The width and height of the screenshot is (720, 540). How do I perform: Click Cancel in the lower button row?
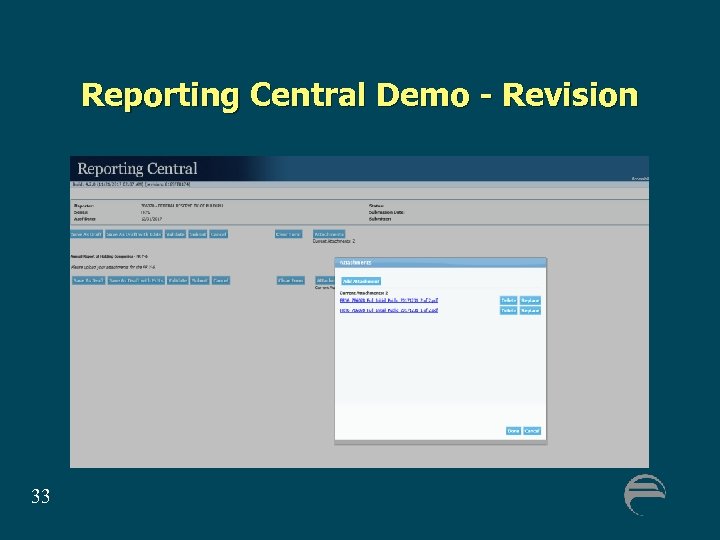tap(221, 281)
